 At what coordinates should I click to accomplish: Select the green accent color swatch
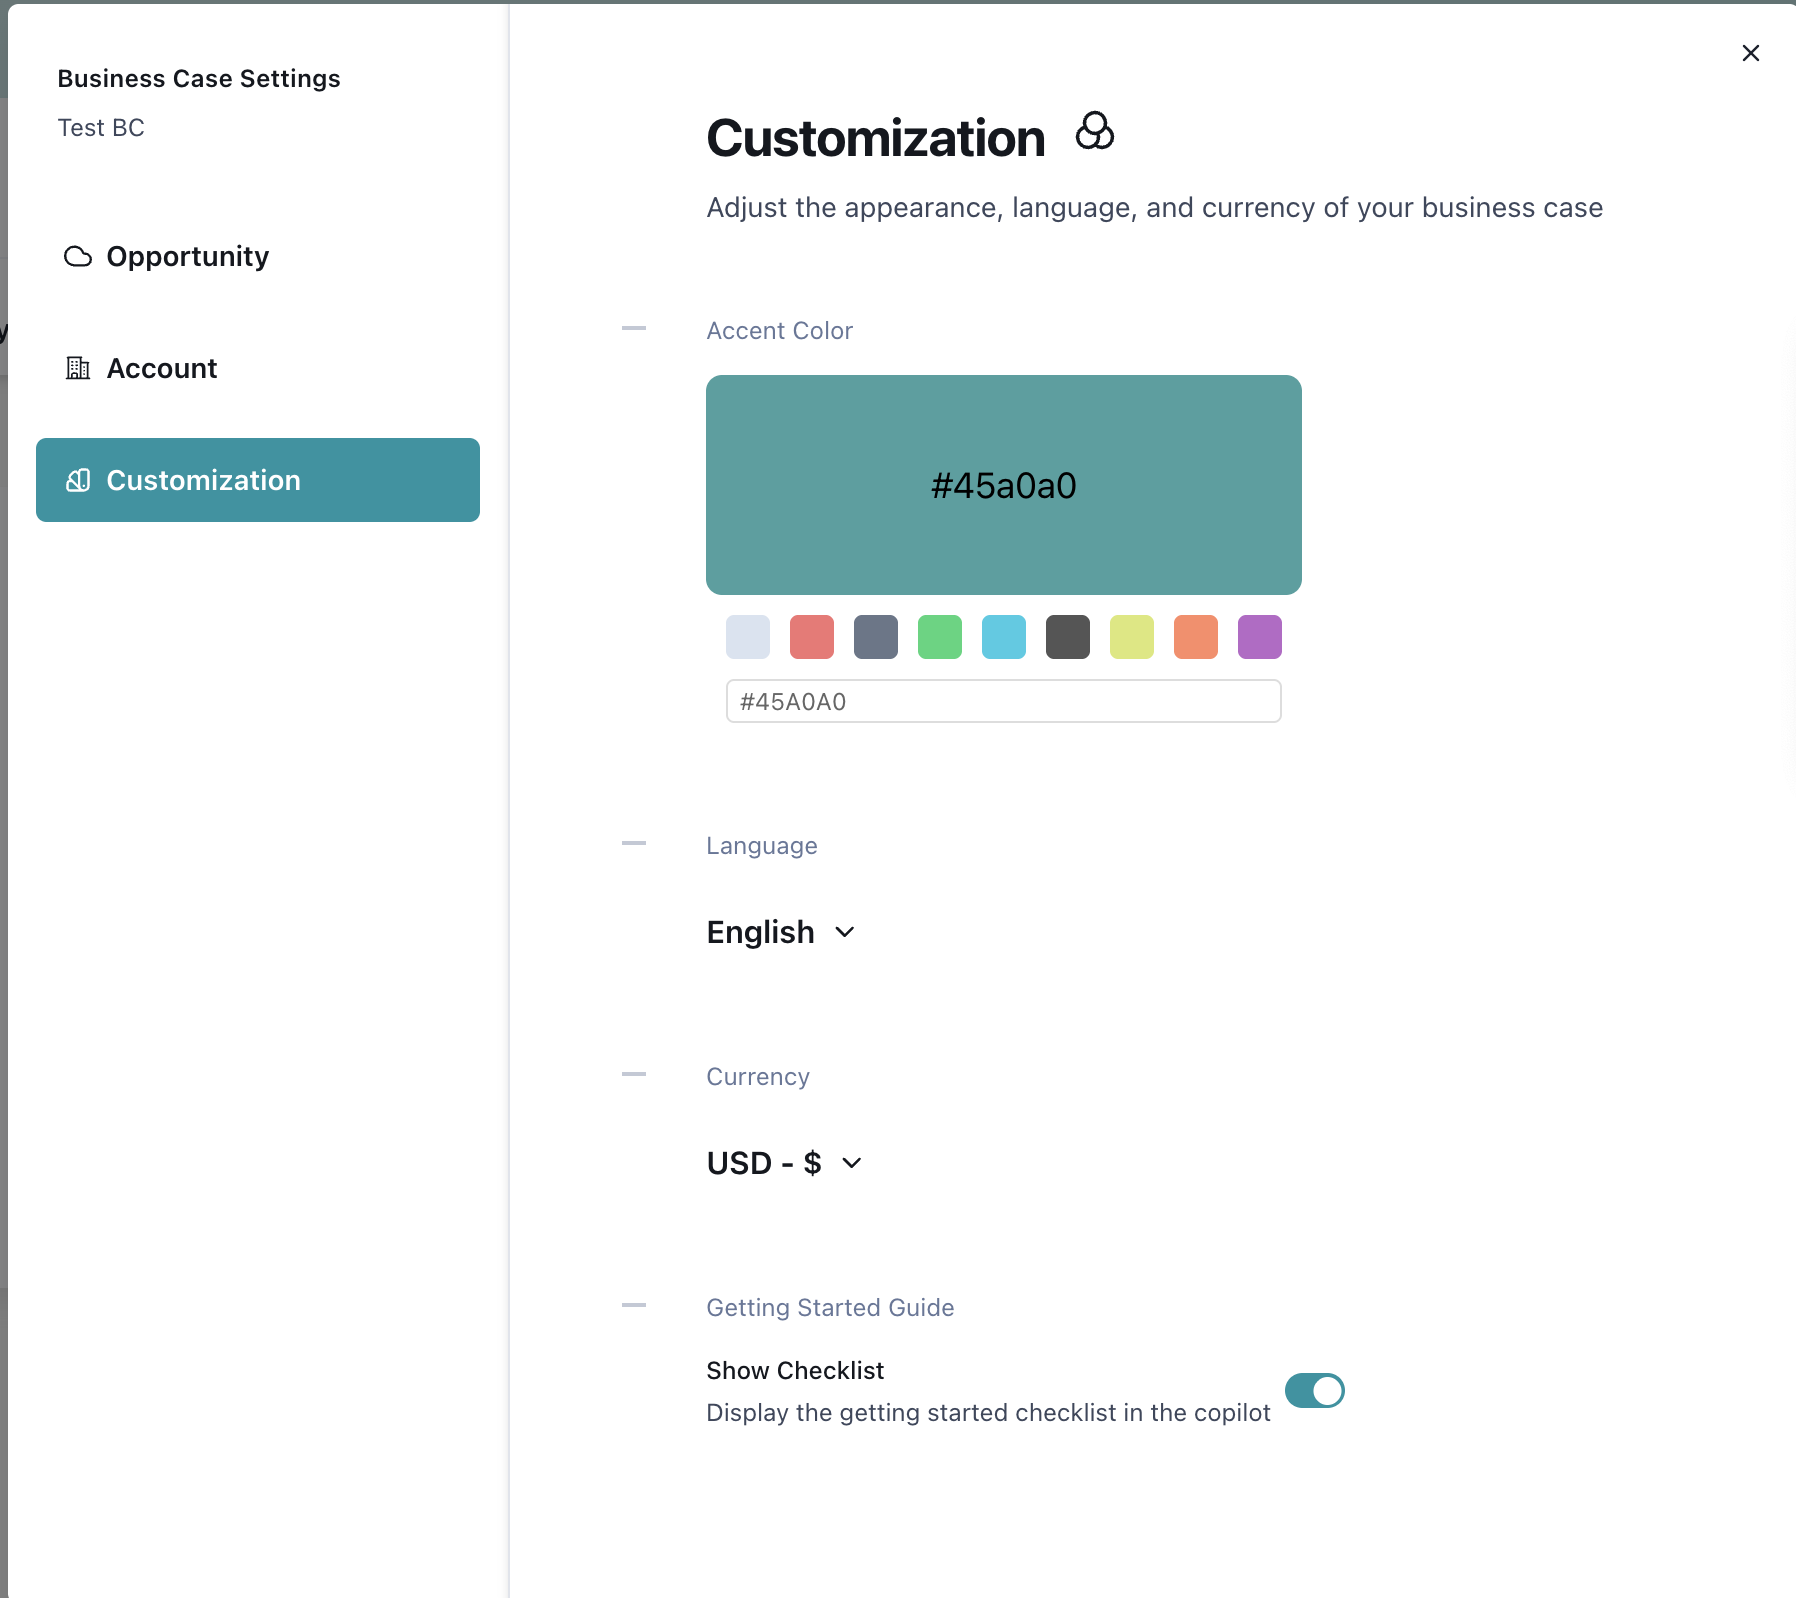[x=940, y=637]
